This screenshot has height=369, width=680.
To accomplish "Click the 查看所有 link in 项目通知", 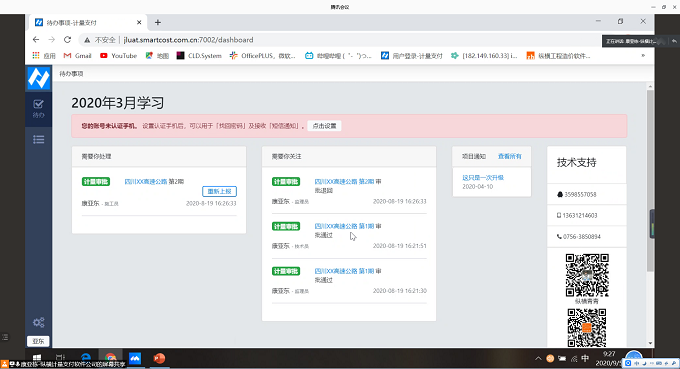I will pyautogui.click(x=510, y=156).
